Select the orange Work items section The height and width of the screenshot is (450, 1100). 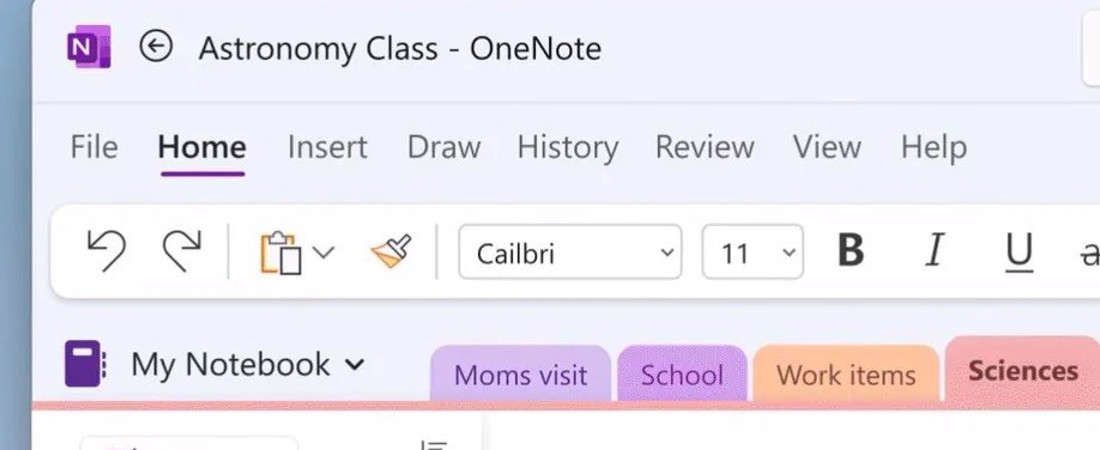[846, 373]
